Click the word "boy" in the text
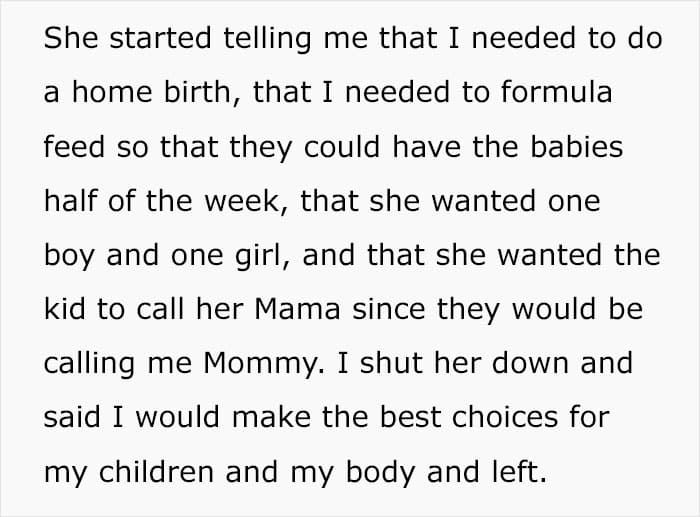The width and height of the screenshot is (700, 517). (x=69, y=256)
